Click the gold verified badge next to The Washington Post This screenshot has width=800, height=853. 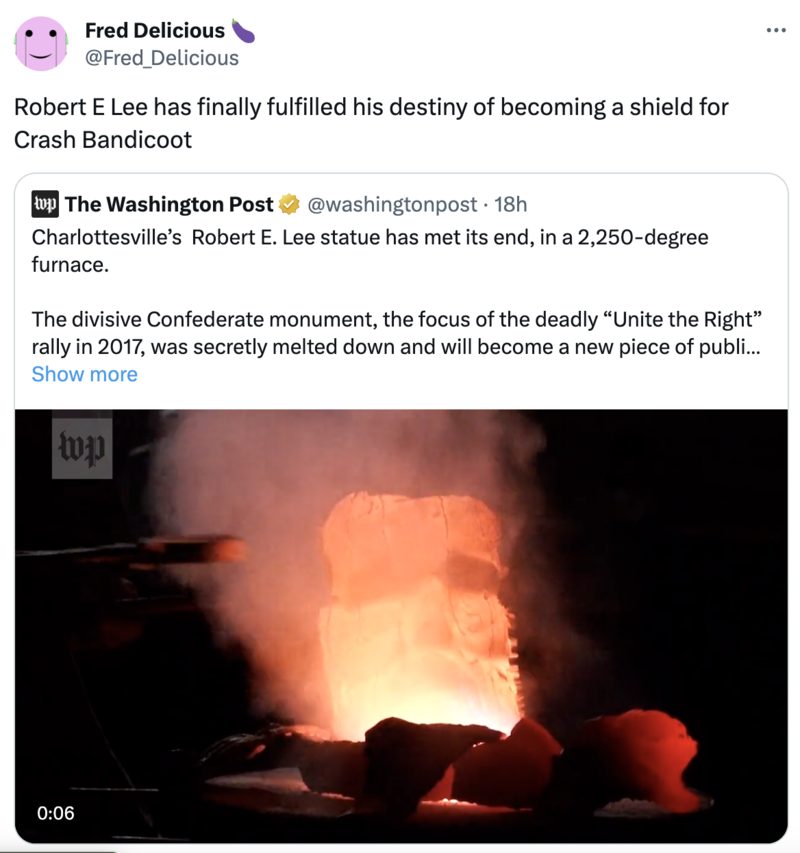click(288, 204)
